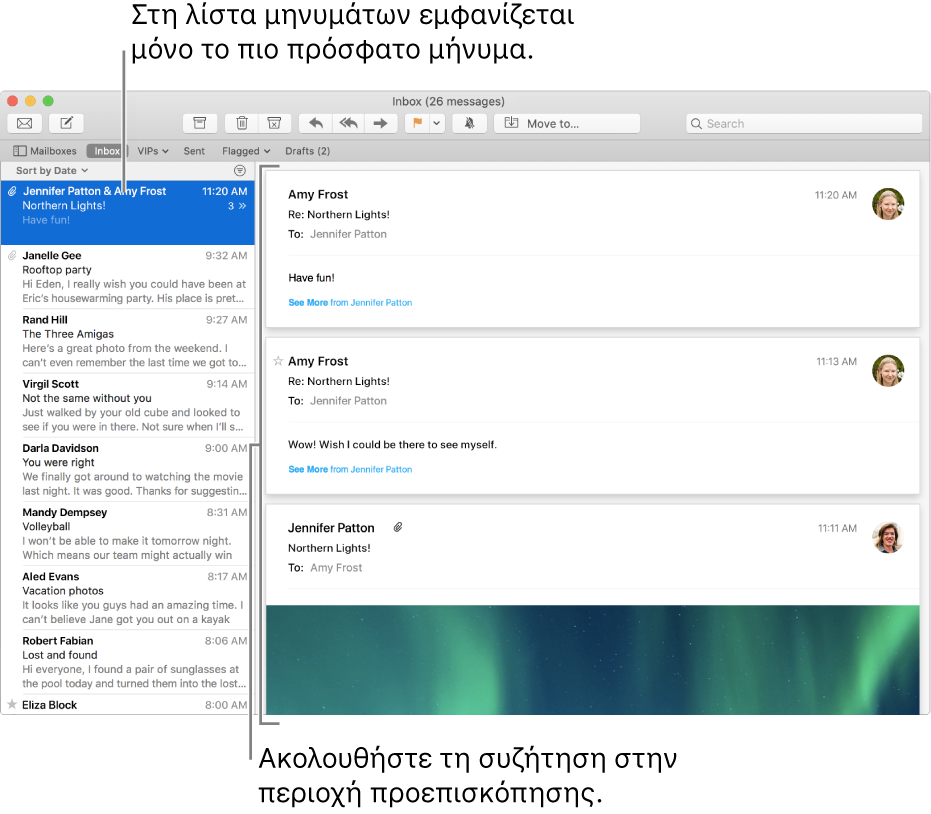
Task: Click See More link in 11:20 AM message
Action: point(350,302)
